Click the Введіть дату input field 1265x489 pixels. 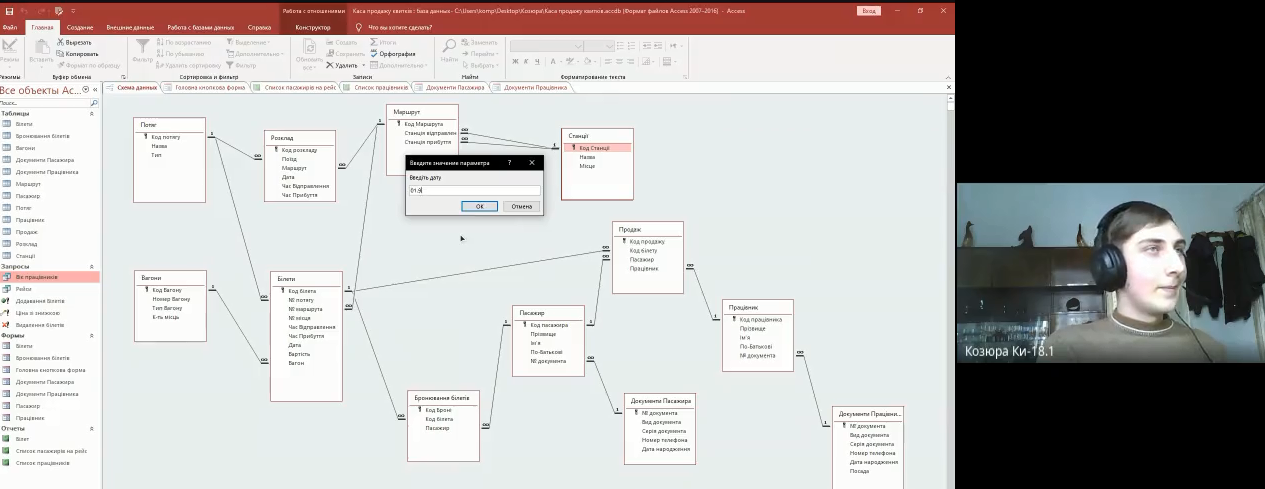474,190
